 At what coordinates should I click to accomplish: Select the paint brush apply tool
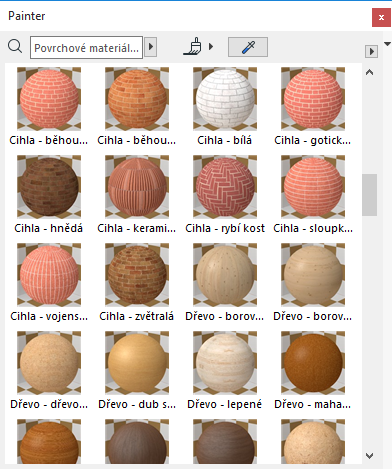click(x=193, y=46)
